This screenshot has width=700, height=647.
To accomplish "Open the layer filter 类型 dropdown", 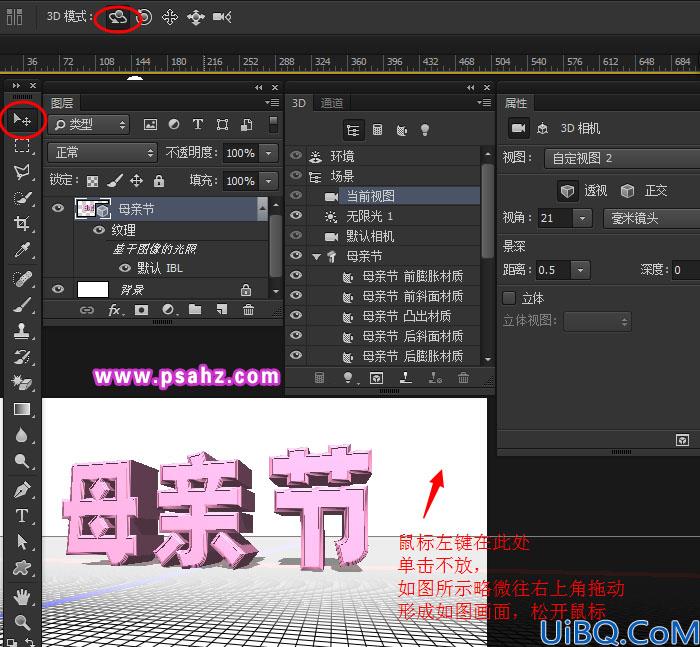I will tap(88, 125).
